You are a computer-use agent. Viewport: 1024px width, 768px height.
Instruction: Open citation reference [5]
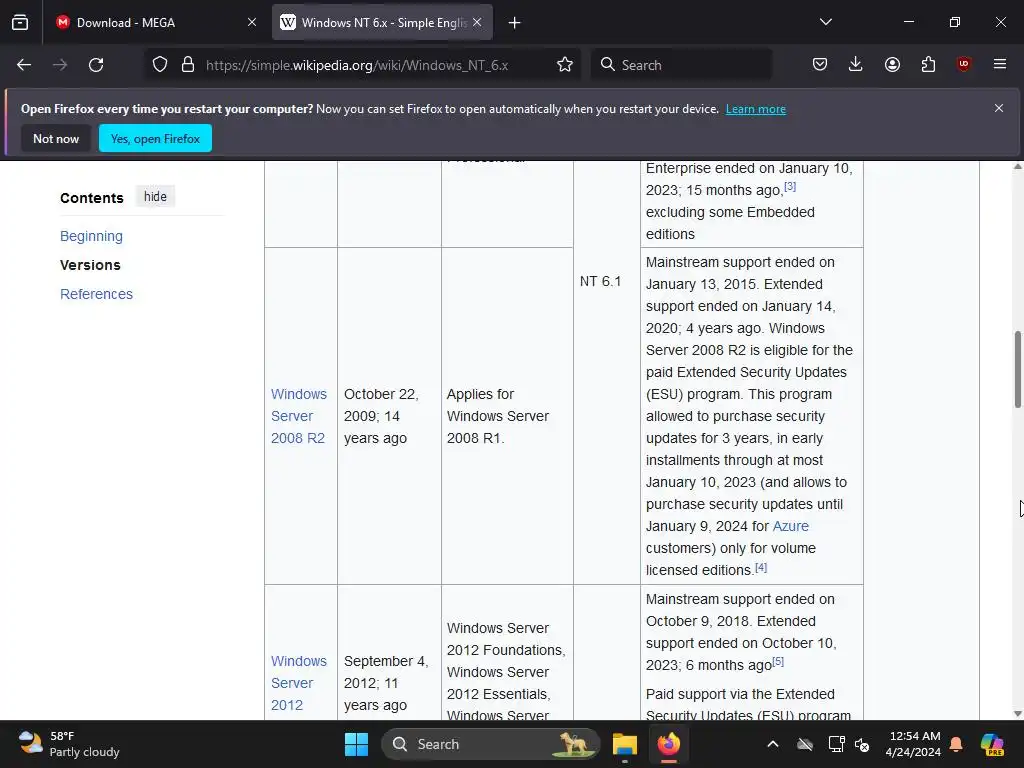(x=778, y=662)
